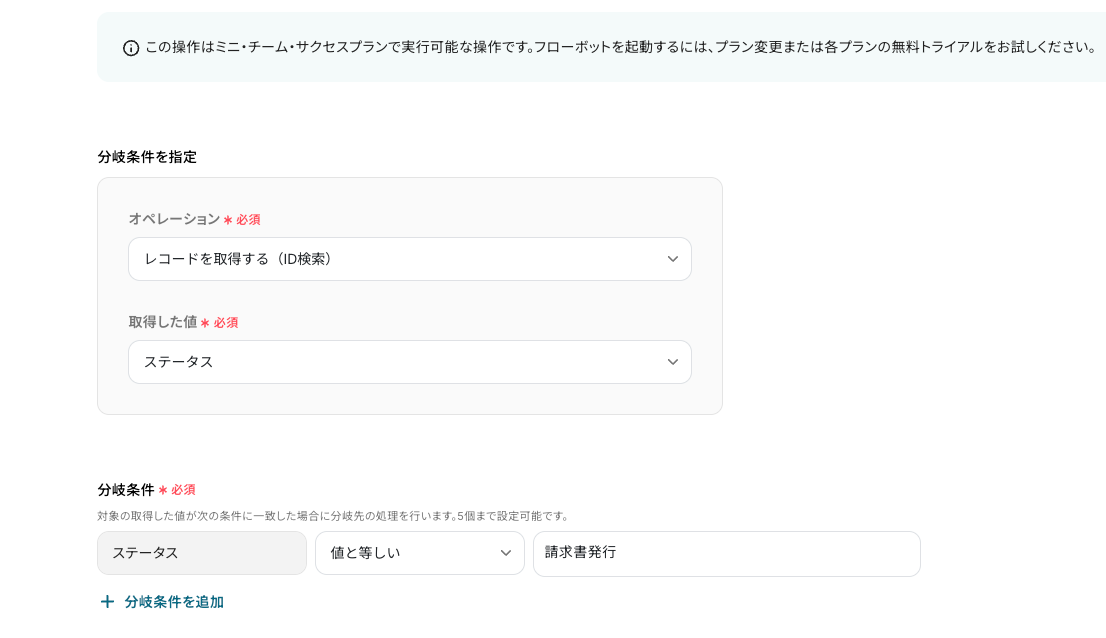This screenshot has height=638, width=1106.
Task: Add a new condition via 分岐条件を追加
Action: coord(174,602)
